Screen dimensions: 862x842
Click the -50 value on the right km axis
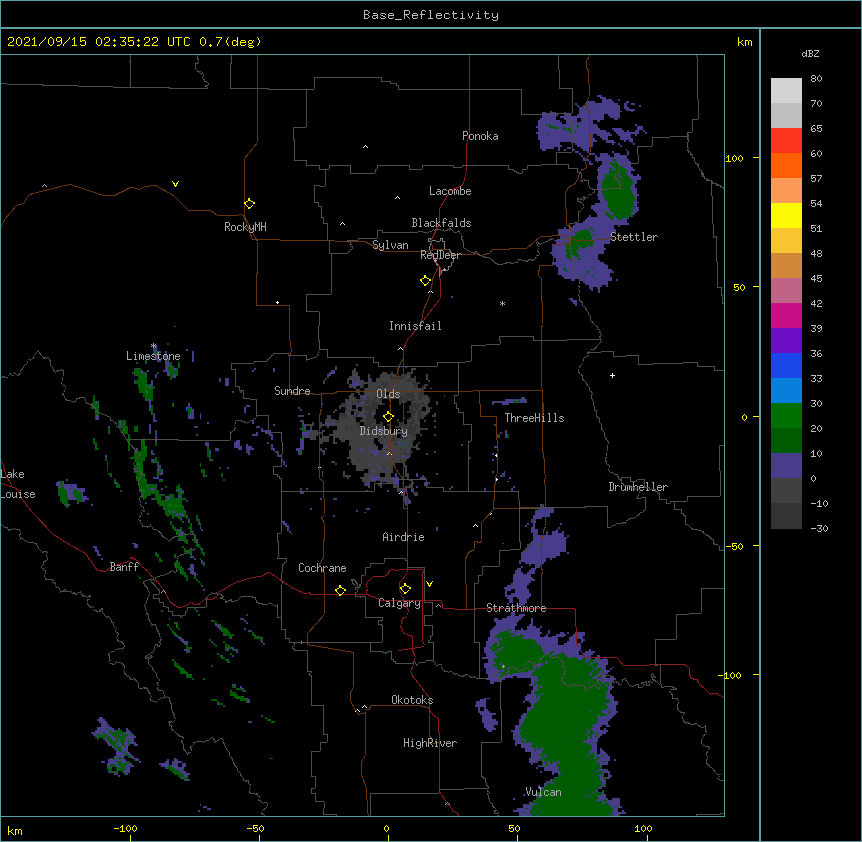(x=734, y=546)
